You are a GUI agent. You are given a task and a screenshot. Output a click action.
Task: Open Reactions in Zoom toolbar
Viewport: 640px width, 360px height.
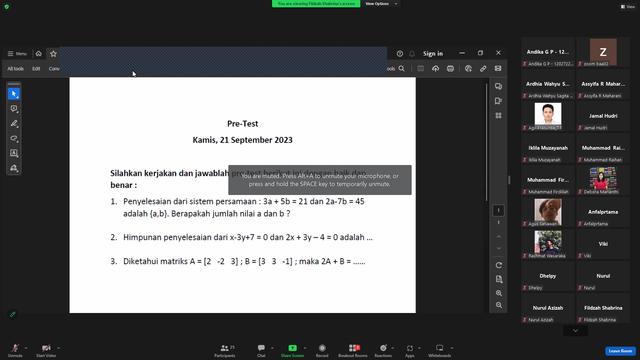click(x=383, y=350)
